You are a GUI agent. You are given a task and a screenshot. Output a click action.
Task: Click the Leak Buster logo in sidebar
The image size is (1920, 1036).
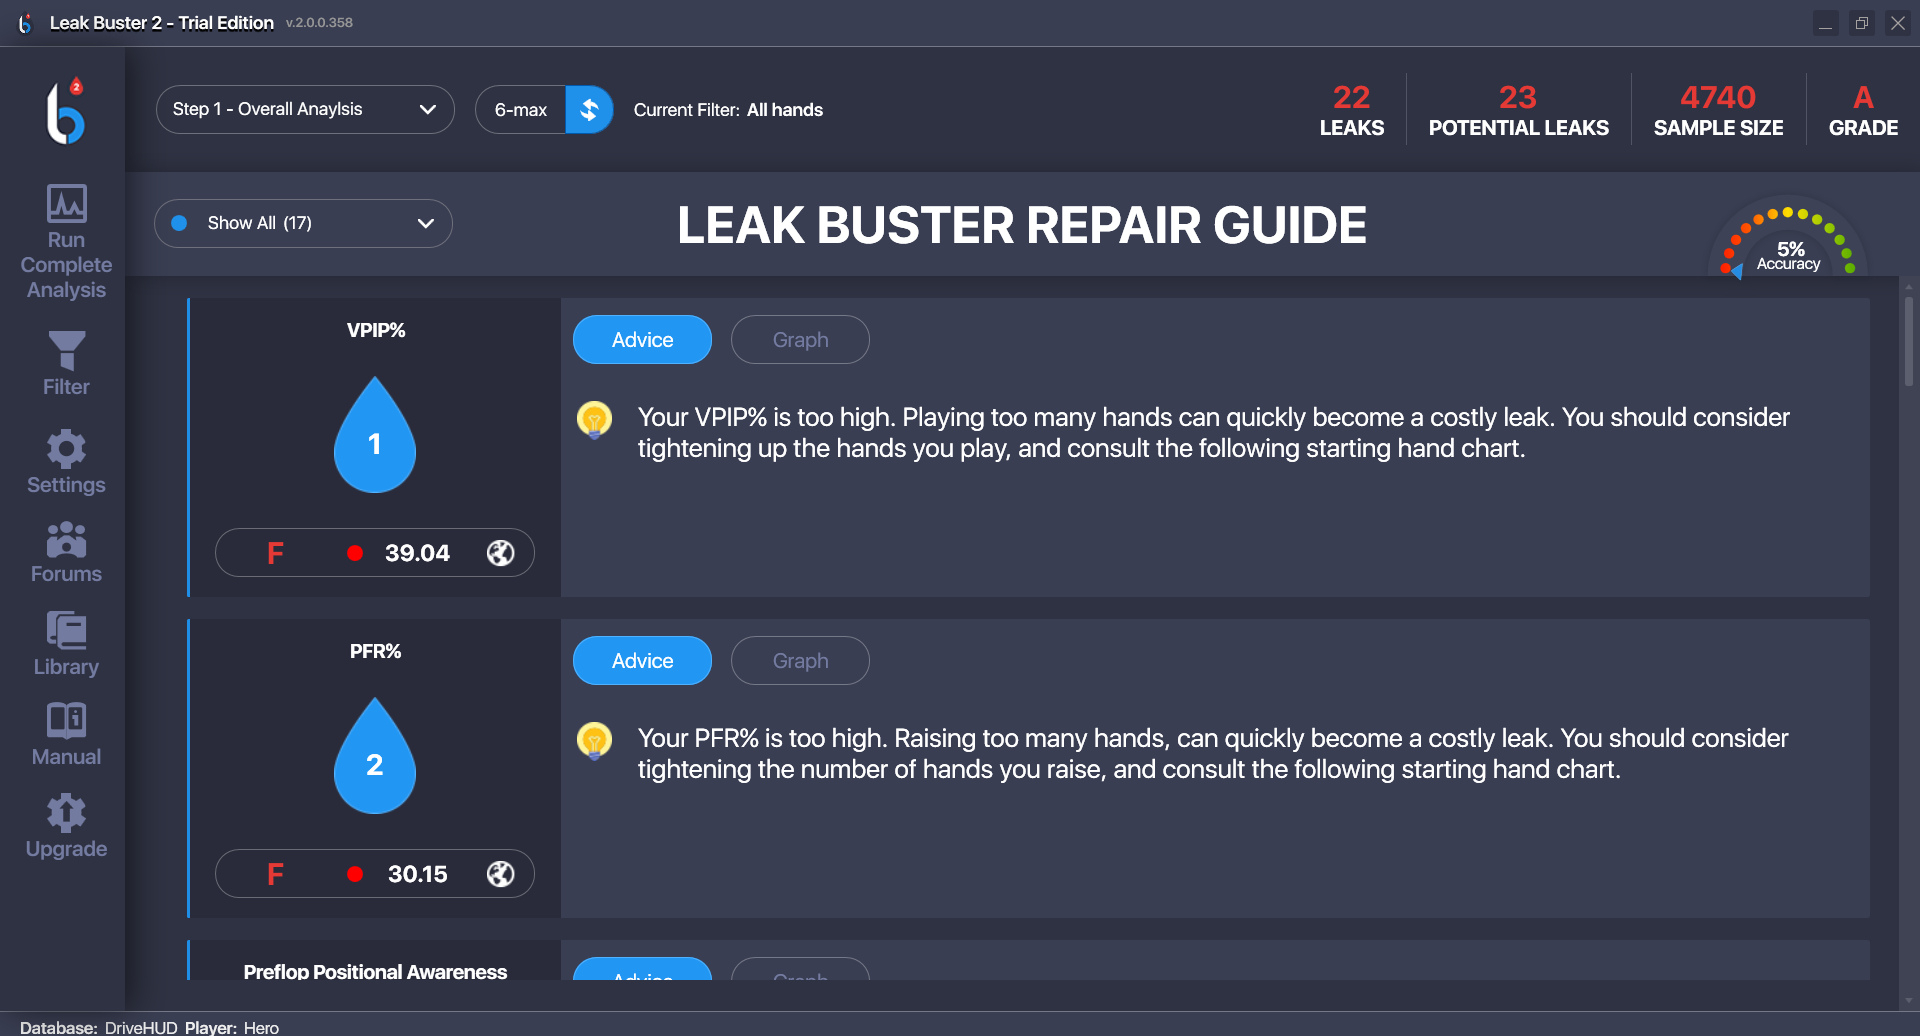[x=66, y=111]
